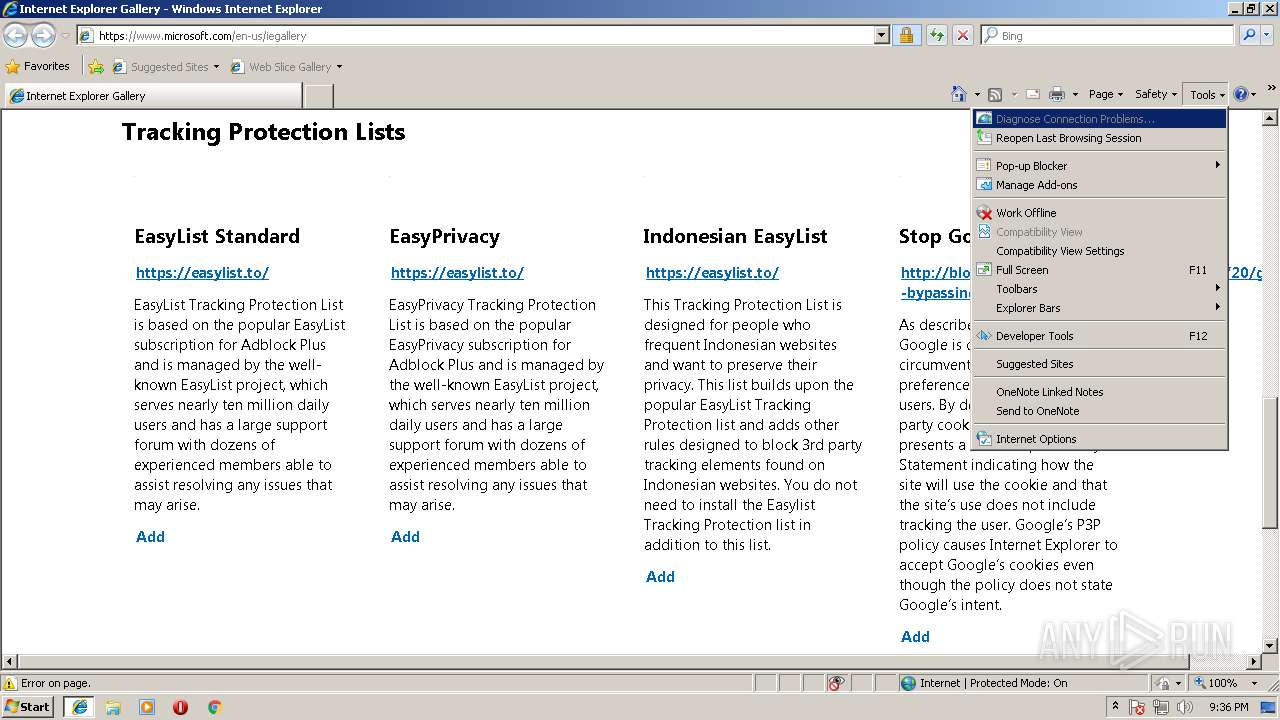The height and width of the screenshot is (720, 1280).
Task: Open Suggested Sites favorites bar item
Action: click(165, 67)
